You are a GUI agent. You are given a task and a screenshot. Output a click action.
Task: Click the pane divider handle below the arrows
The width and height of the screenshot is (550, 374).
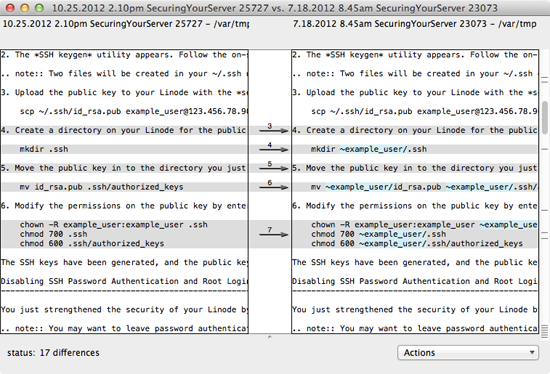[270, 337]
